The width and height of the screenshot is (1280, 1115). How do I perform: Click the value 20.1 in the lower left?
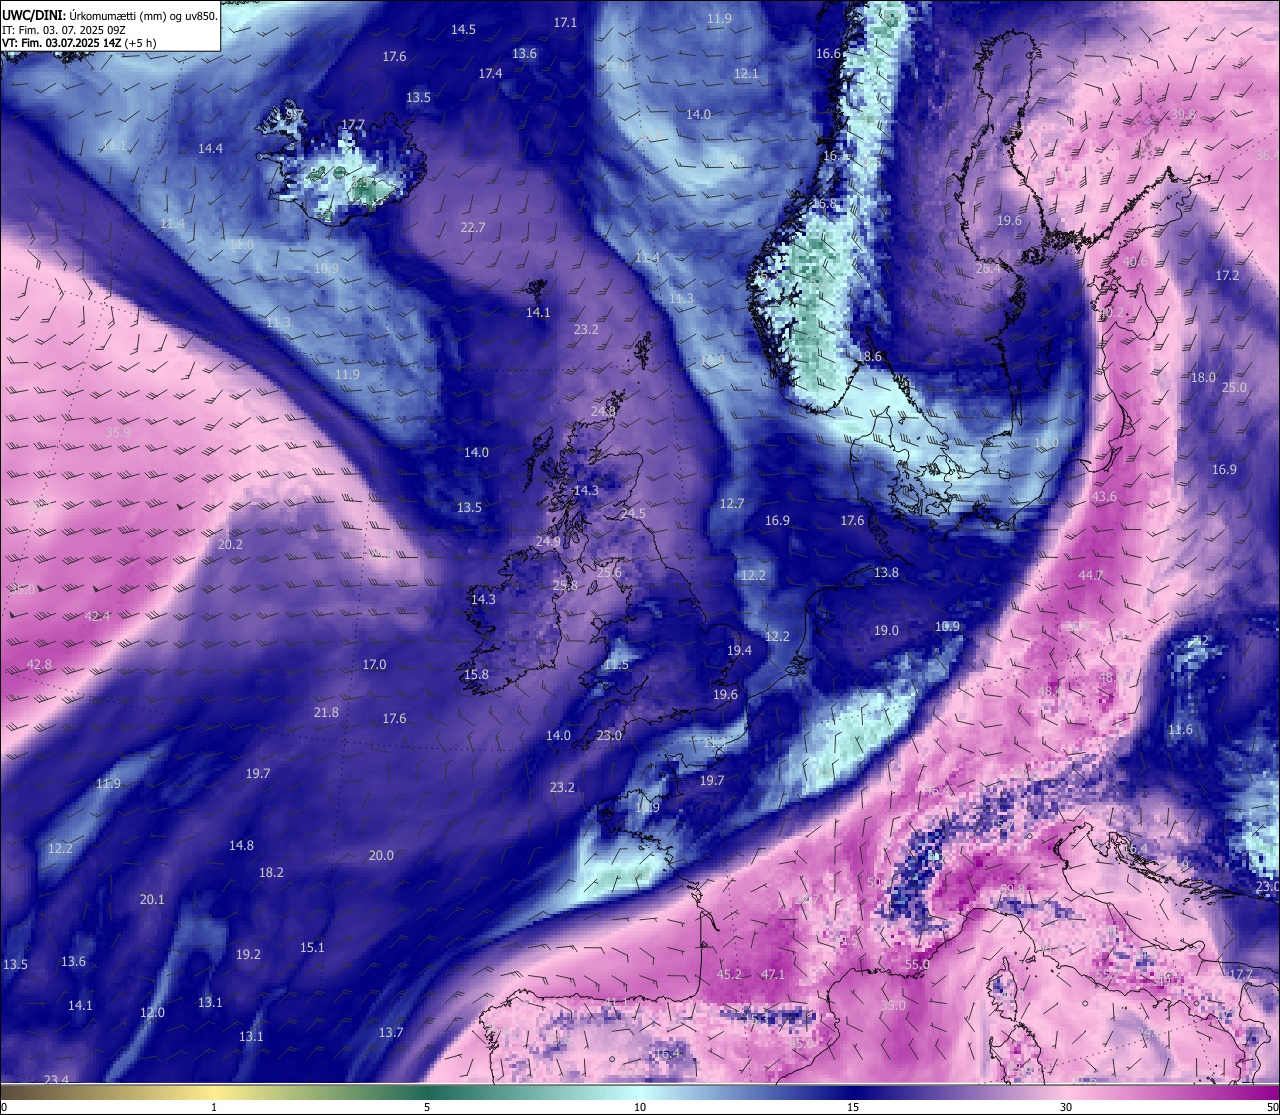pyautogui.click(x=152, y=899)
